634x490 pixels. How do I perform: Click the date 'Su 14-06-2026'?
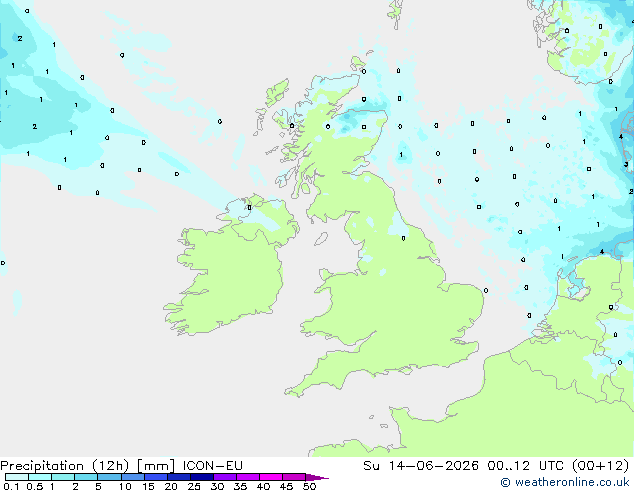pos(421,466)
